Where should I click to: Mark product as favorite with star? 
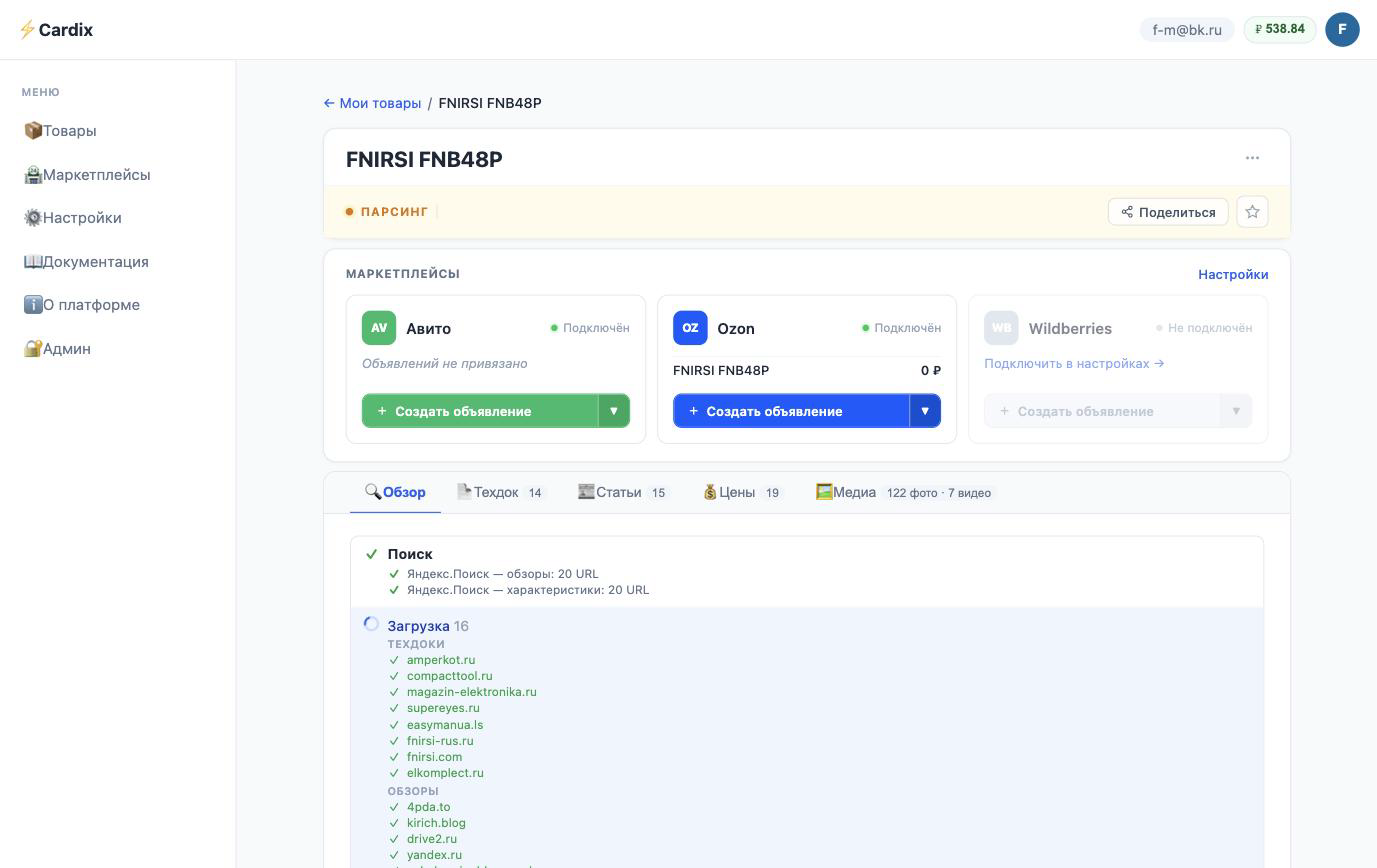(1252, 212)
